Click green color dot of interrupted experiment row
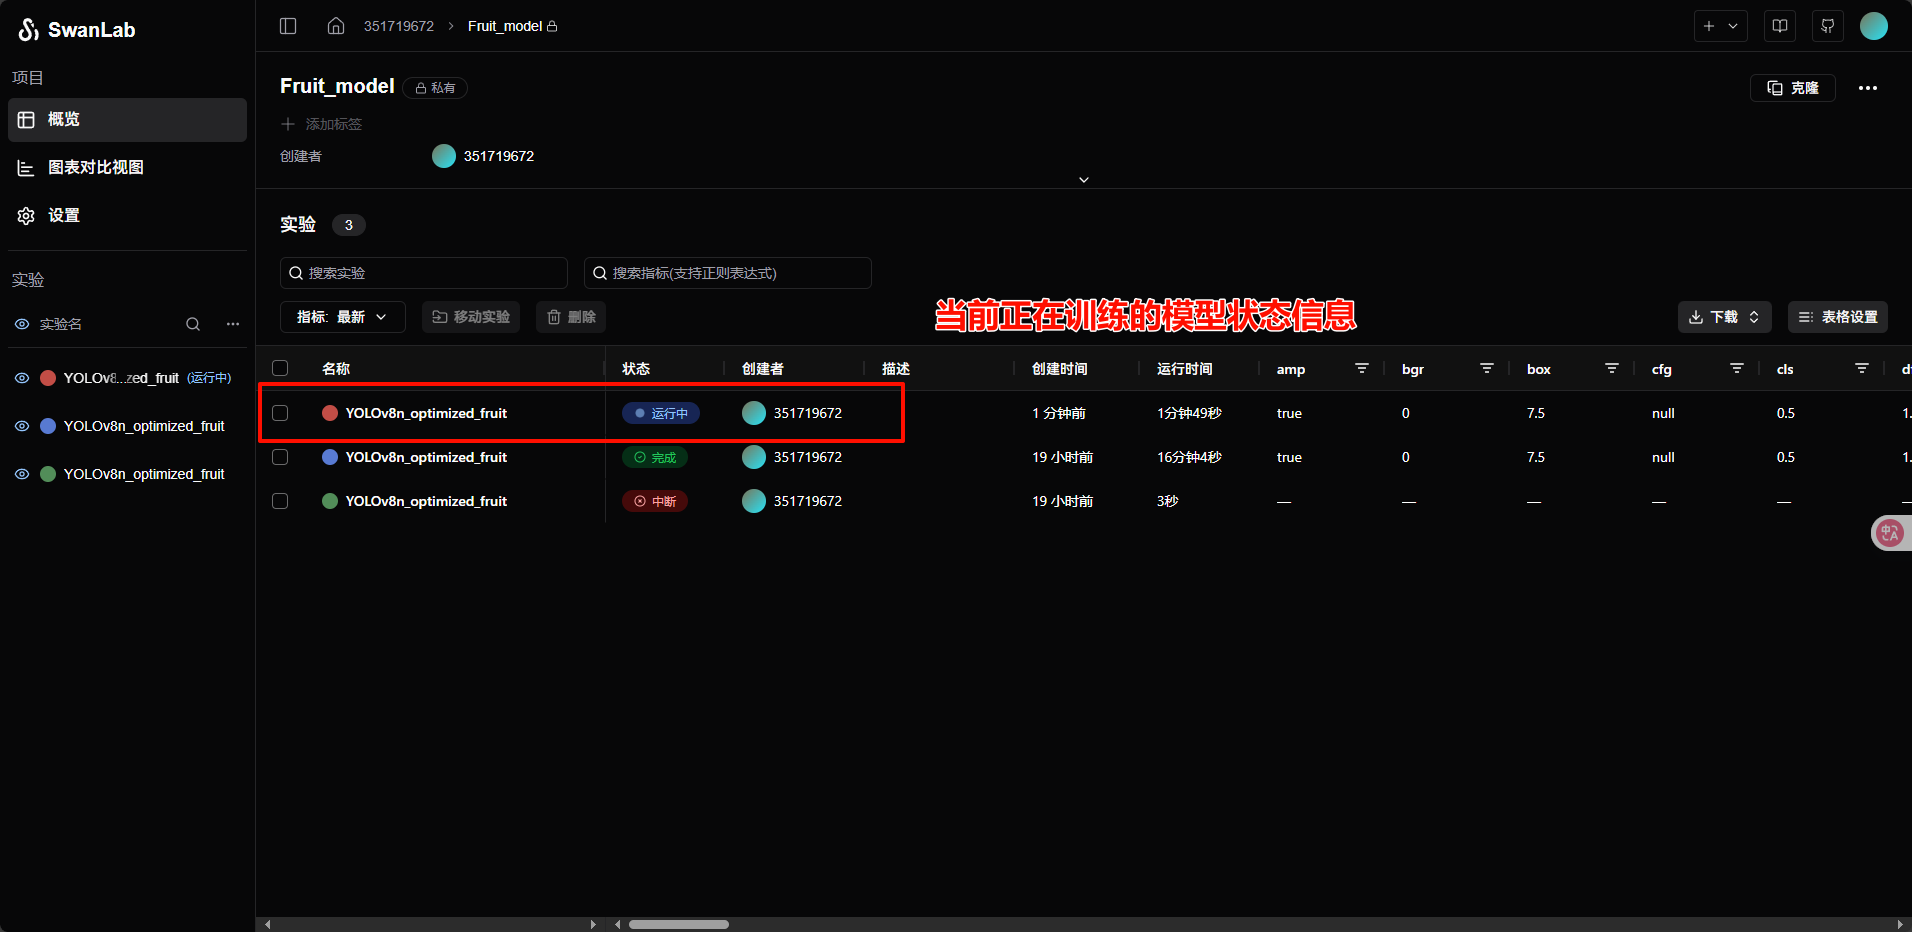 [330, 501]
